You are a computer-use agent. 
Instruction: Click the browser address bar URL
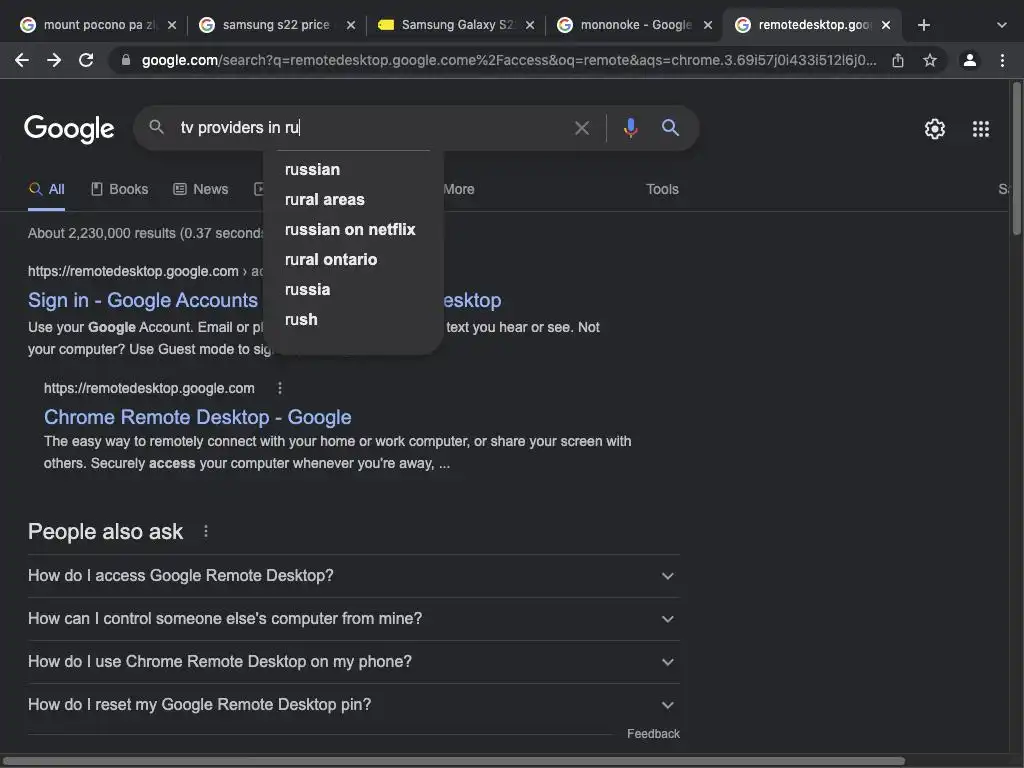point(508,60)
